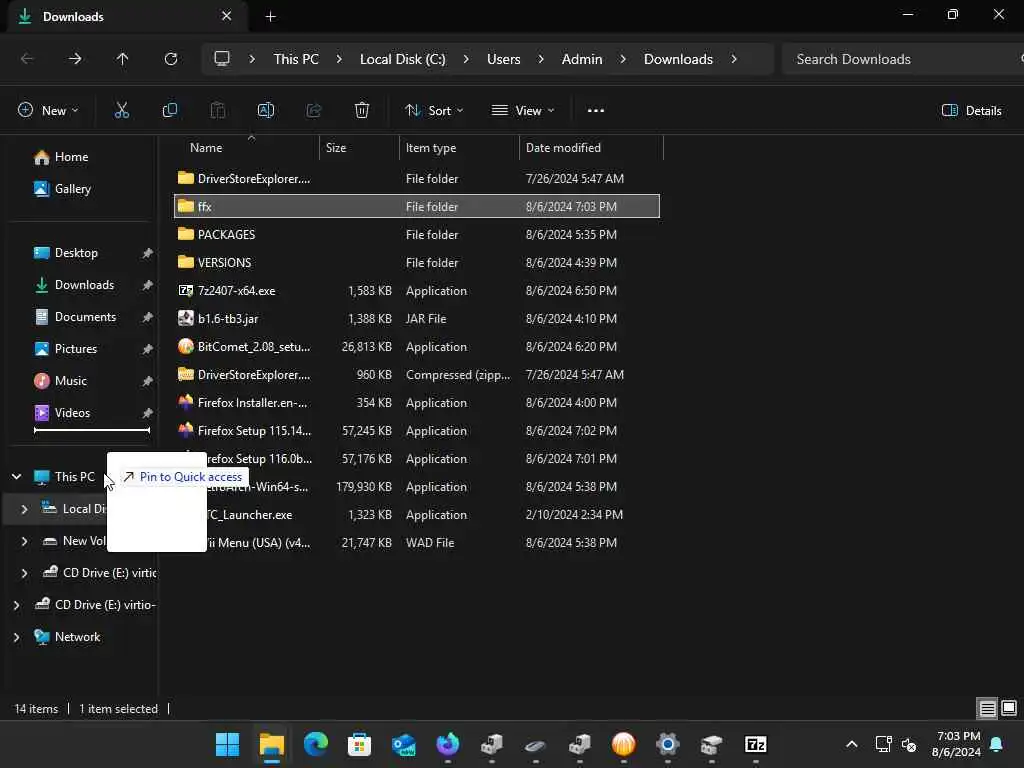Viewport: 1024px width, 768px height.
Task: Open Microsoft Edge from taskbar
Action: (315, 744)
